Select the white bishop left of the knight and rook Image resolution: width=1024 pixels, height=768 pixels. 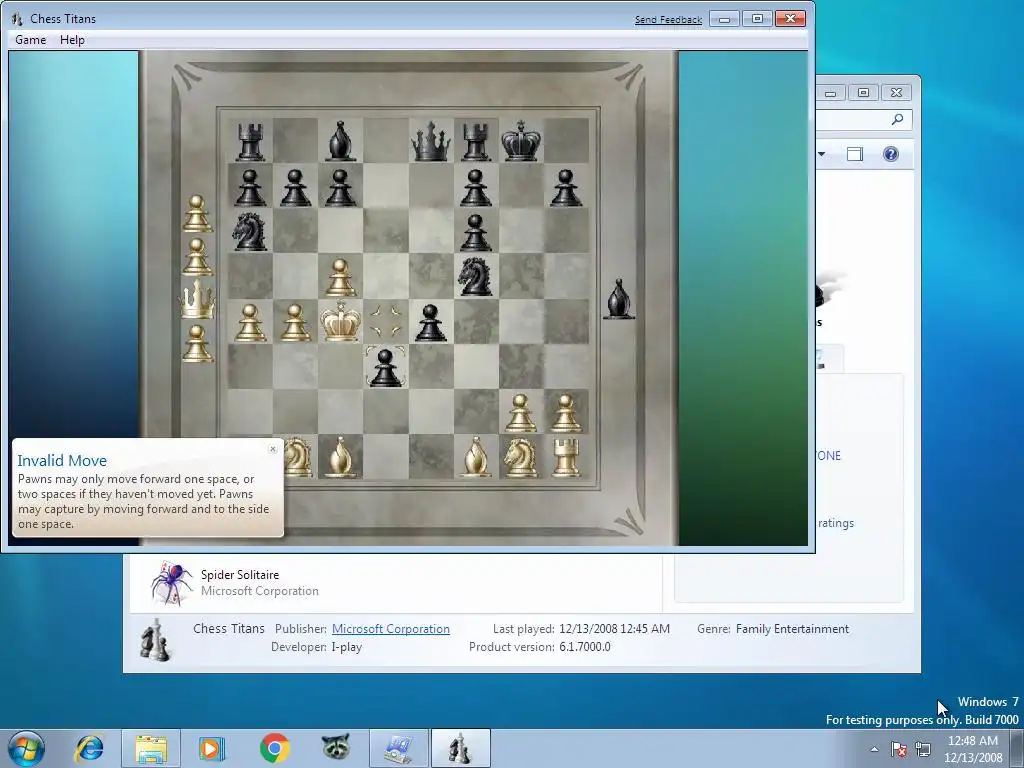(475, 456)
